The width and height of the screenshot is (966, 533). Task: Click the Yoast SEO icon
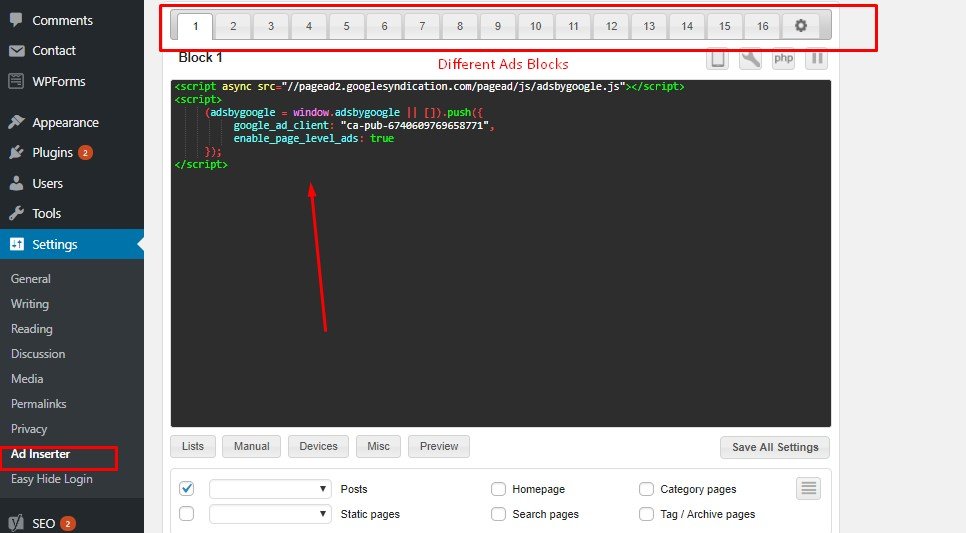click(x=16, y=523)
